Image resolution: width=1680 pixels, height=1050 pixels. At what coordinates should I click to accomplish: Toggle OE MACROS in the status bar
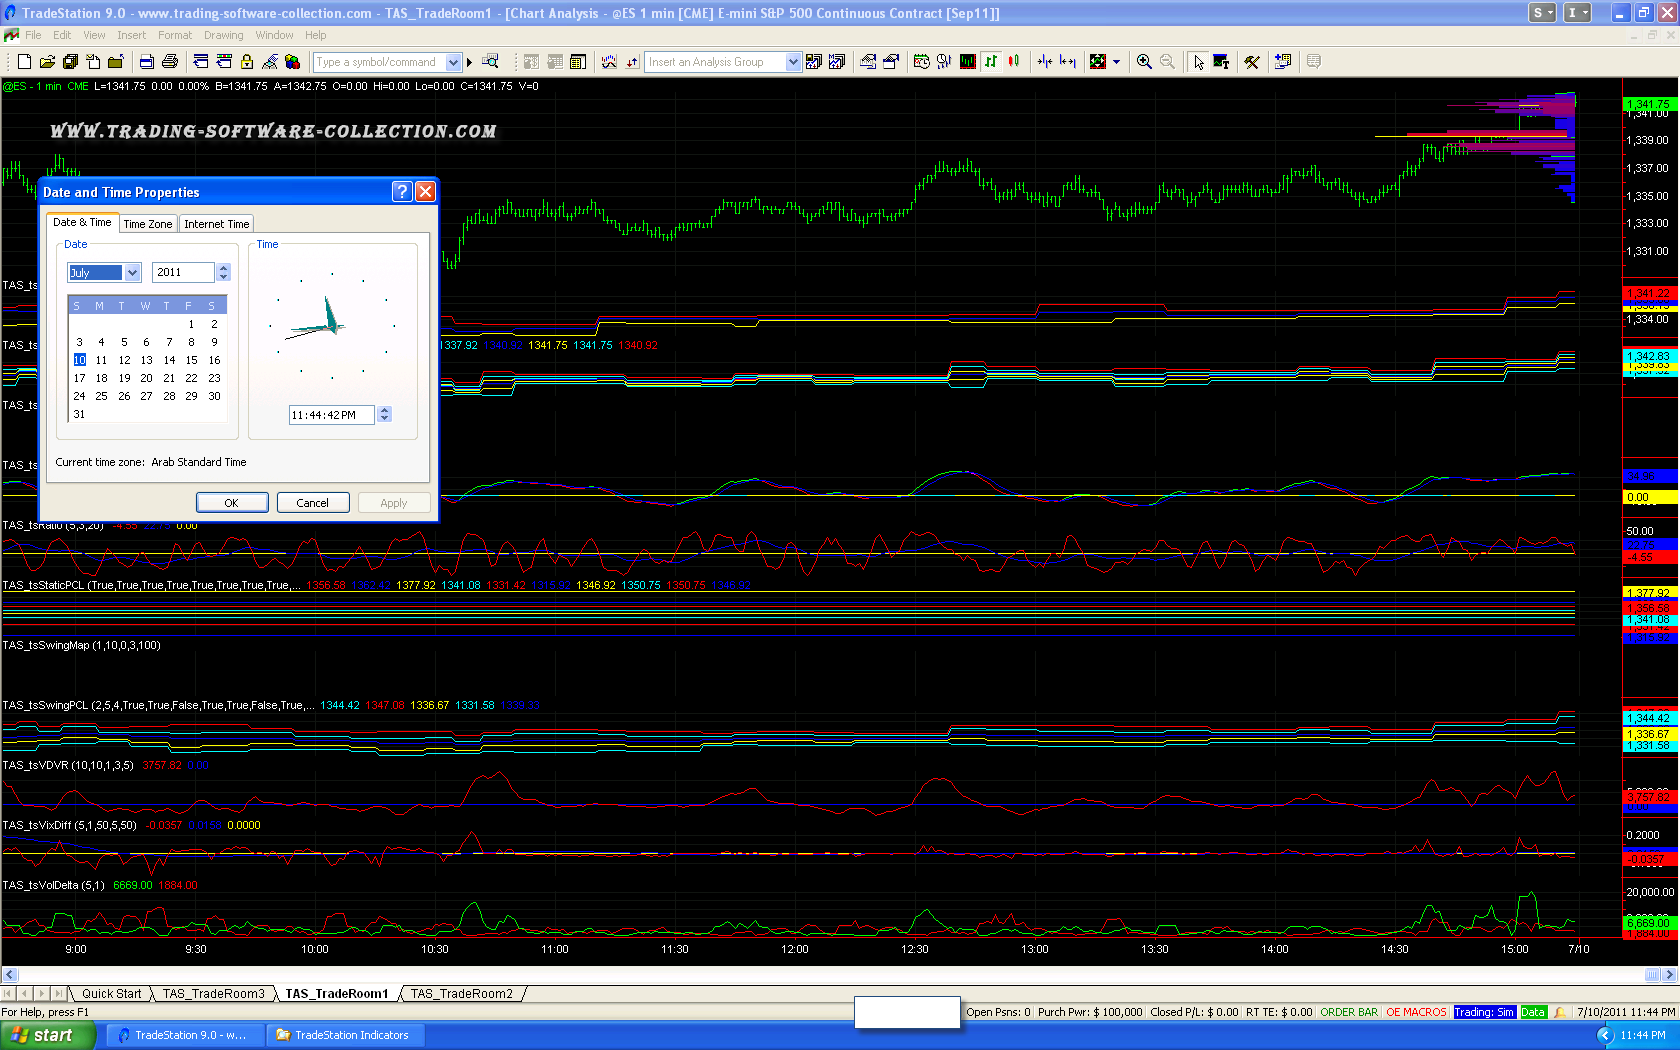1415,1012
